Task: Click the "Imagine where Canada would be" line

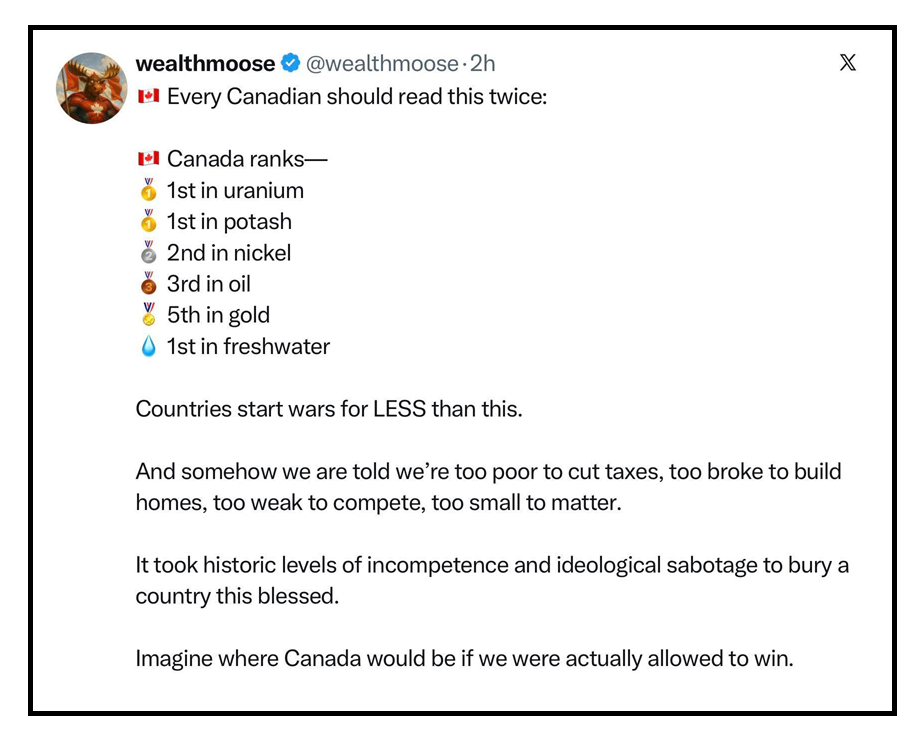Action: tap(464, 659)
